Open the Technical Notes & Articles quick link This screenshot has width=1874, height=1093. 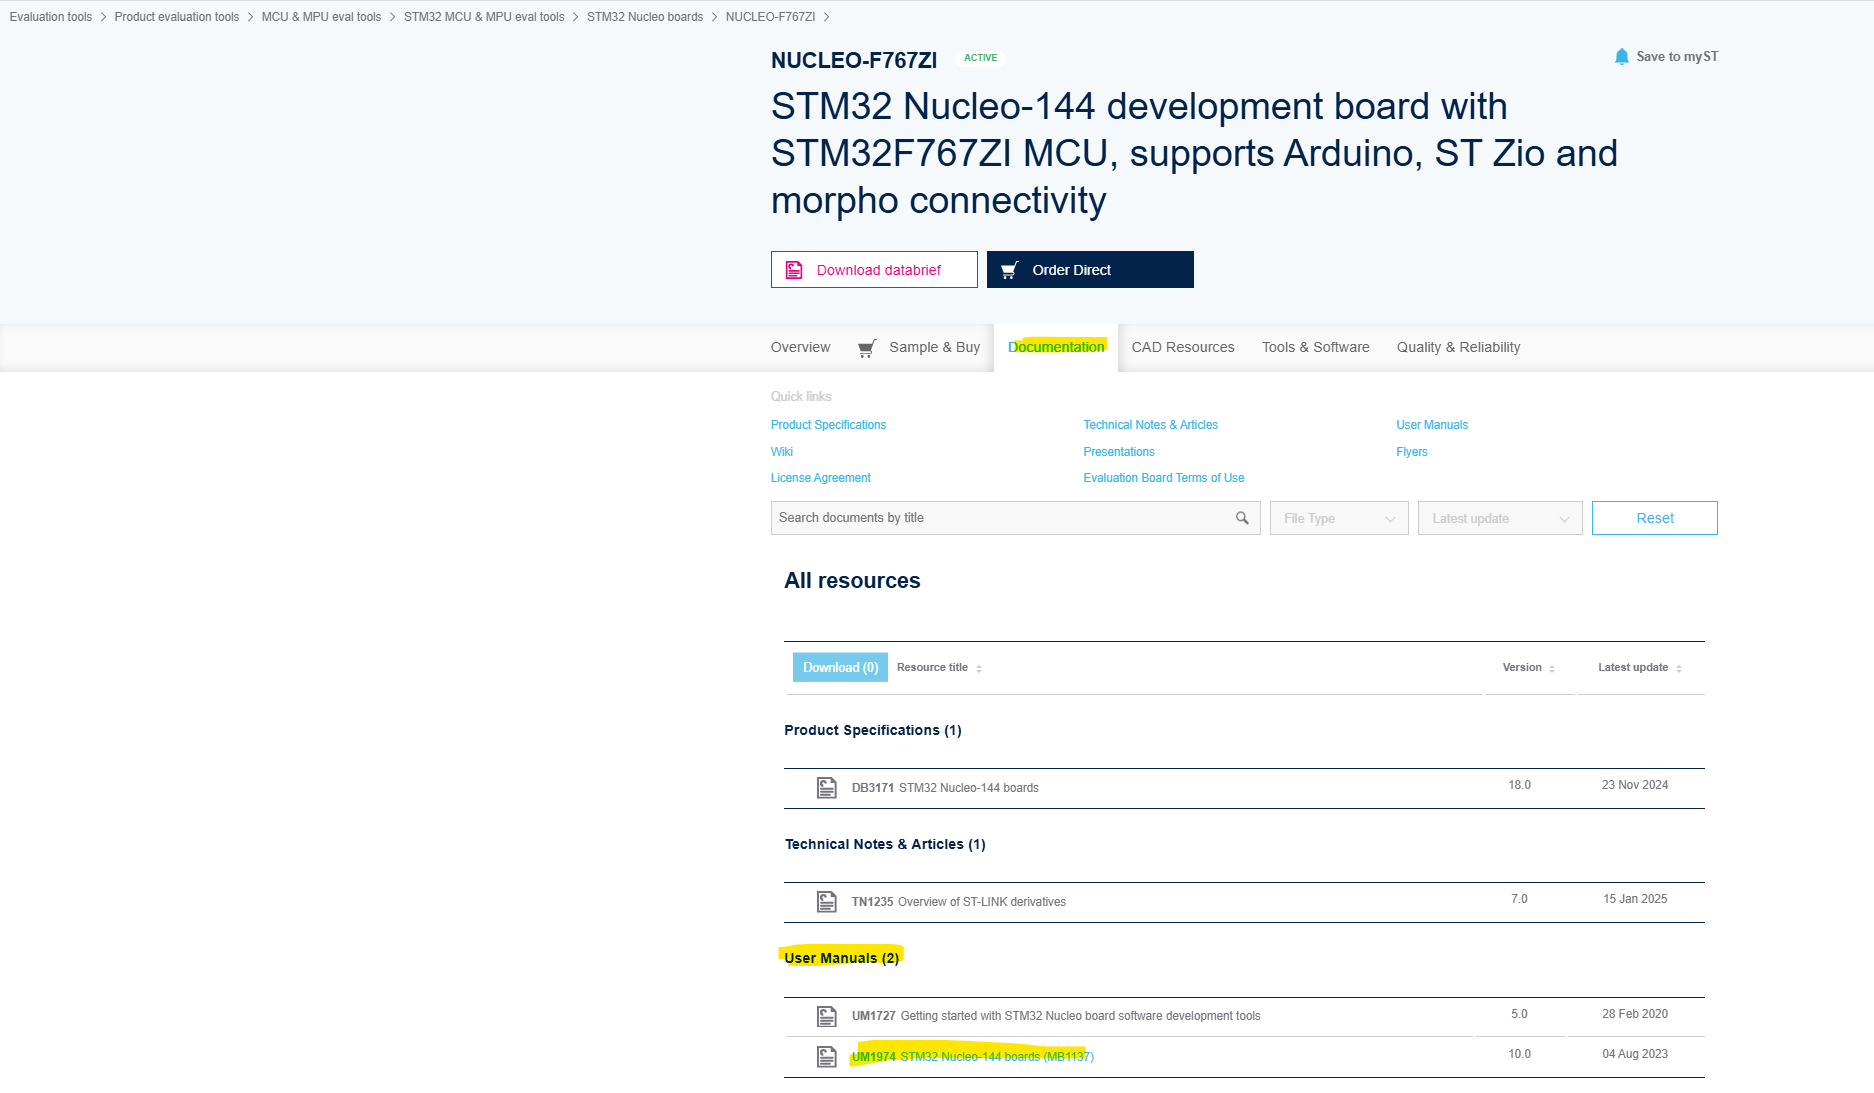tap(1150, 424)
